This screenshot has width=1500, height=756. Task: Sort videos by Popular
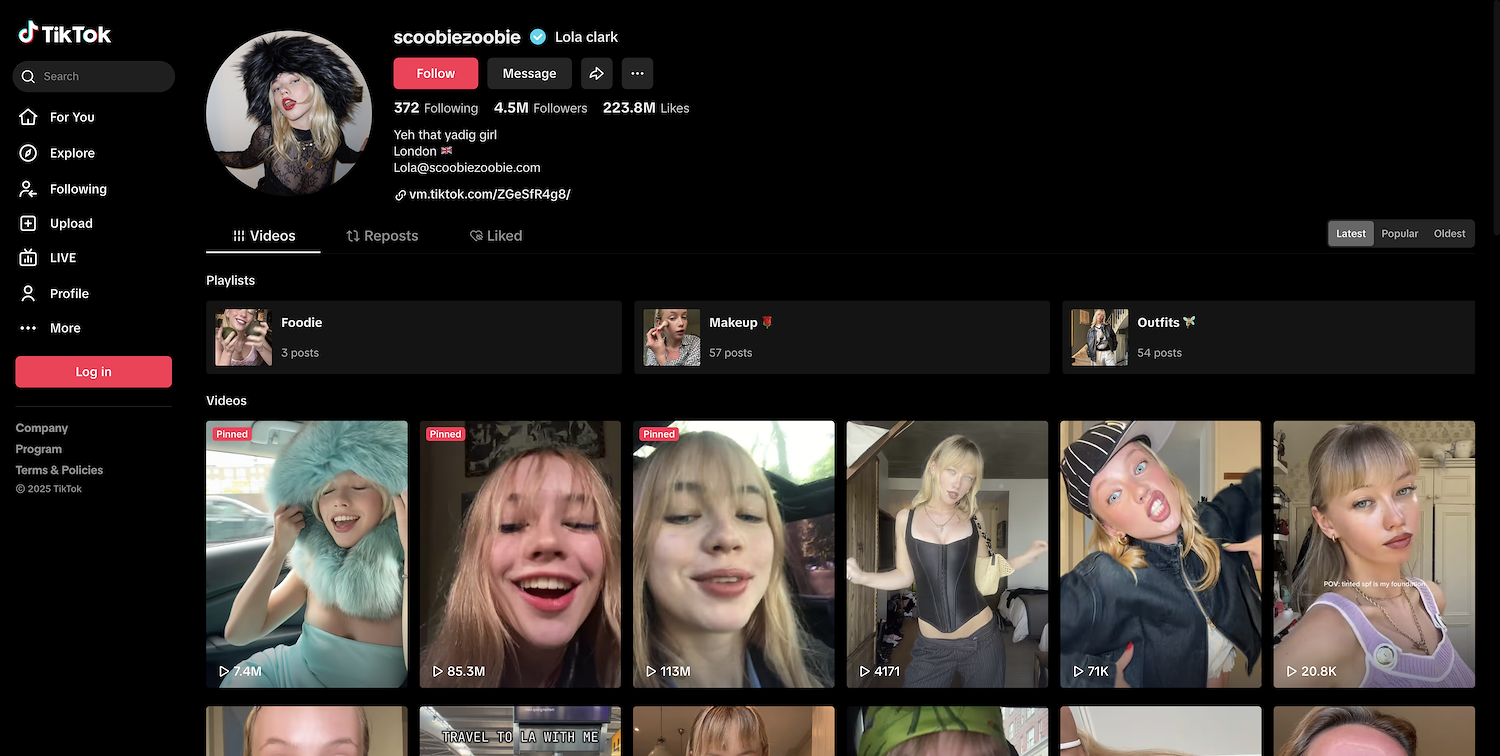(1400, 233)
